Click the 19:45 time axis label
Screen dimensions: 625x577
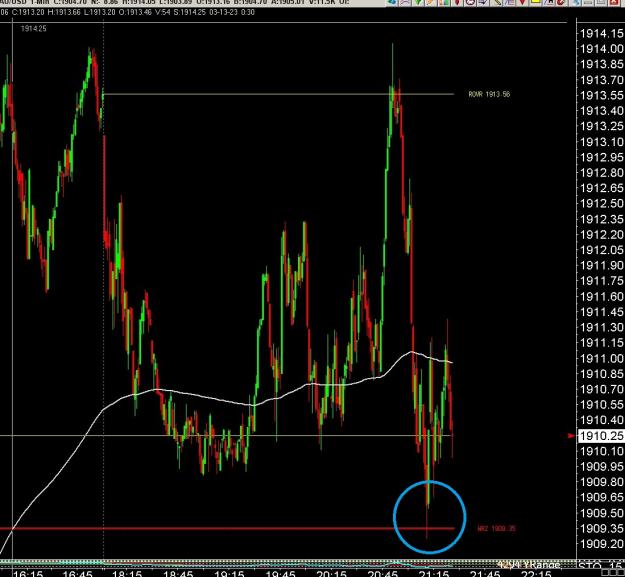tap(280, 574)
